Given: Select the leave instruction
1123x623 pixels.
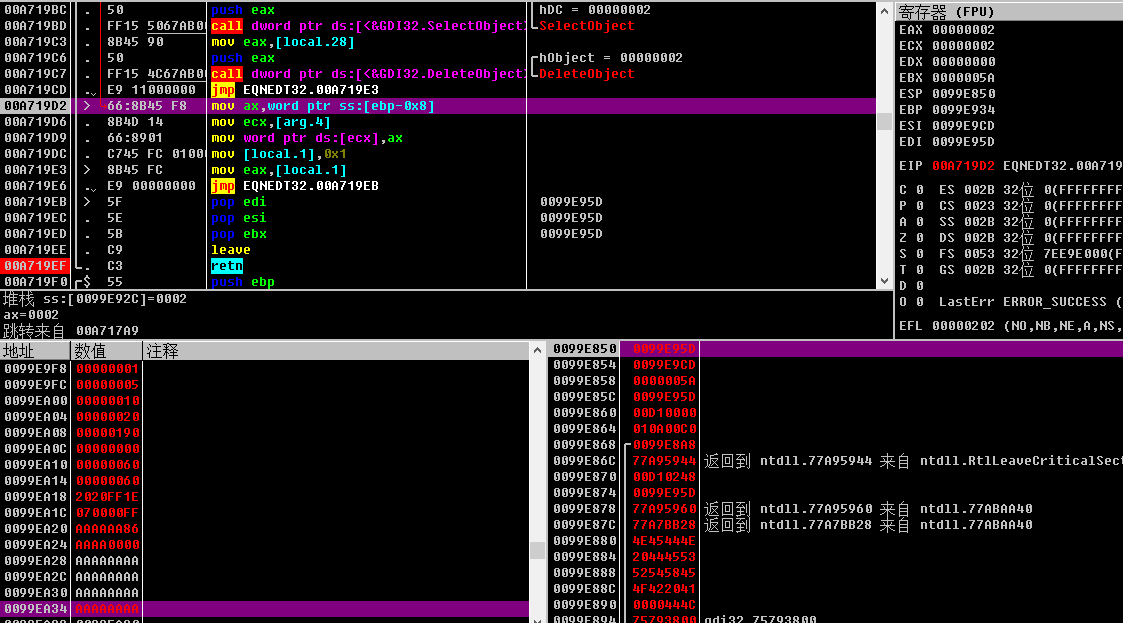Looking at the screenshot, I should [x=231, y=250].
